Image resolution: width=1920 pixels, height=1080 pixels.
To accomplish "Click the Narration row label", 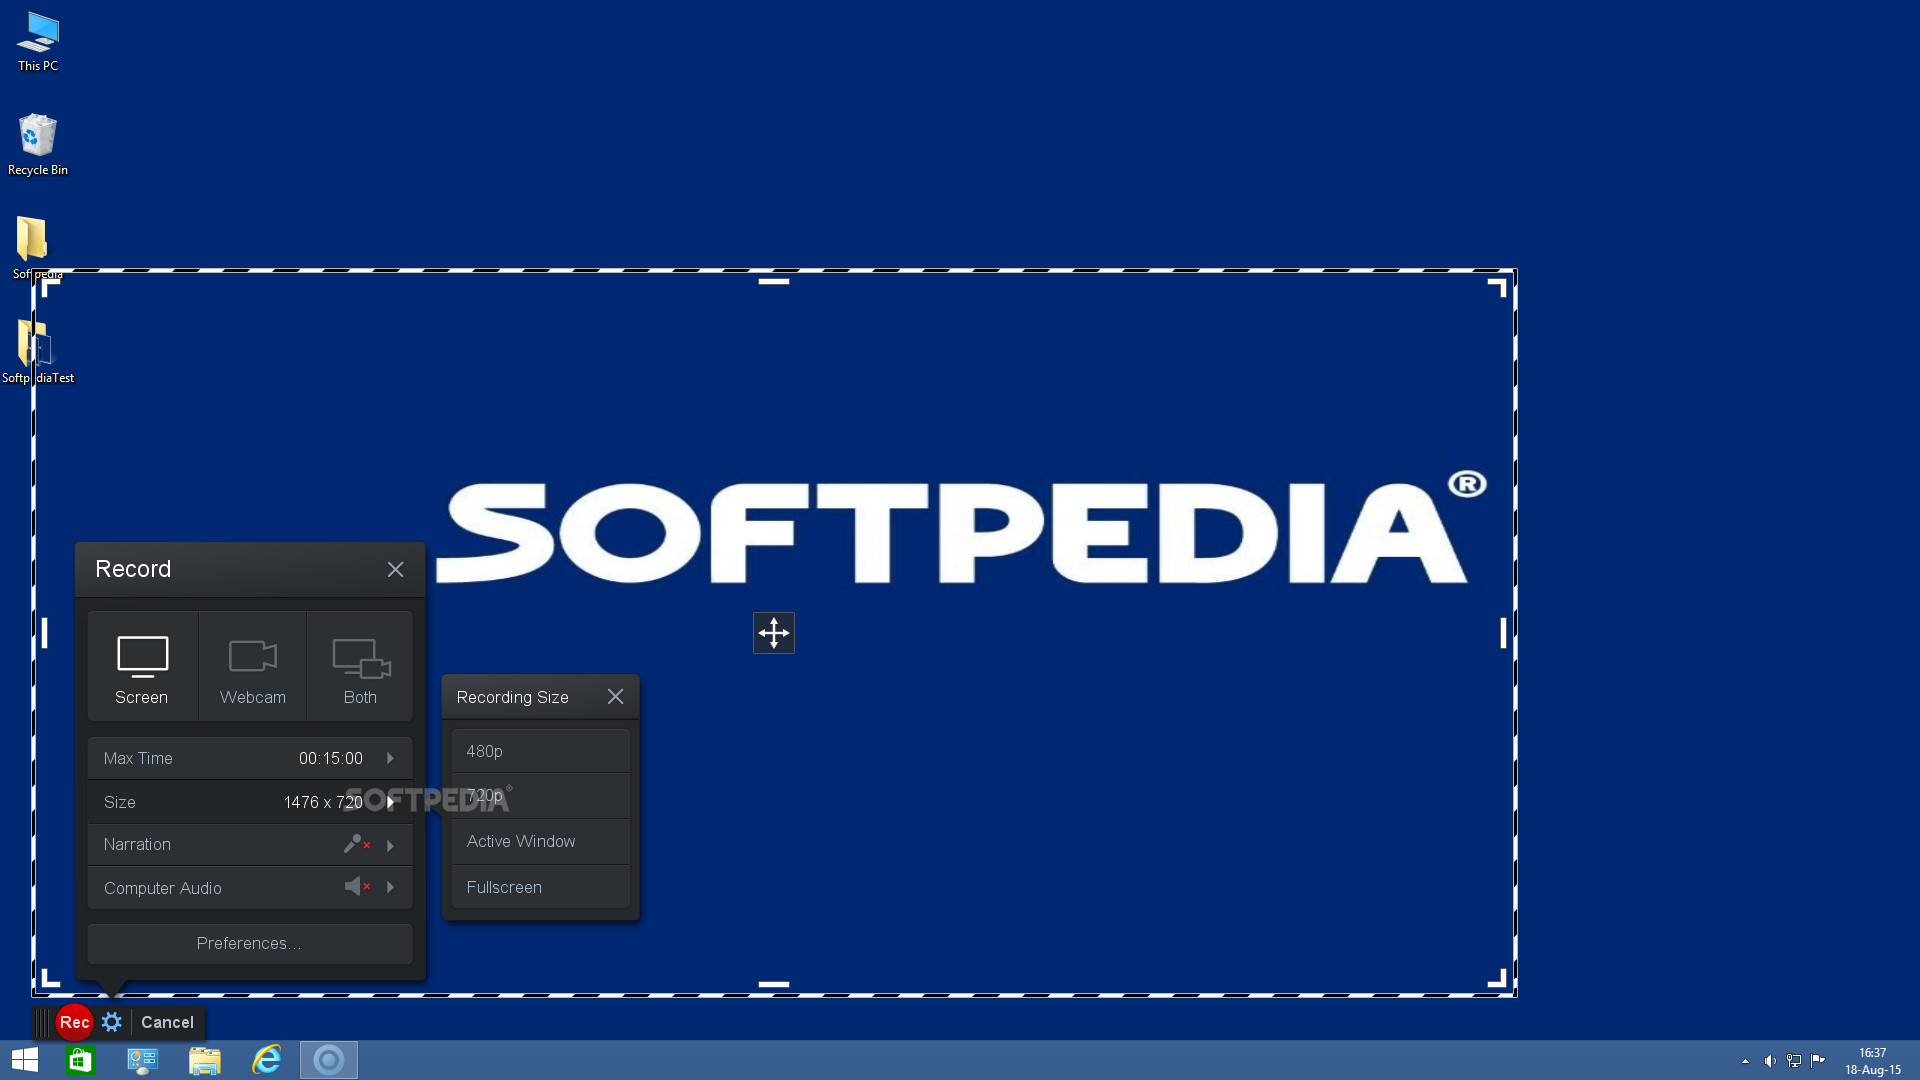I will tap(137, 845).
